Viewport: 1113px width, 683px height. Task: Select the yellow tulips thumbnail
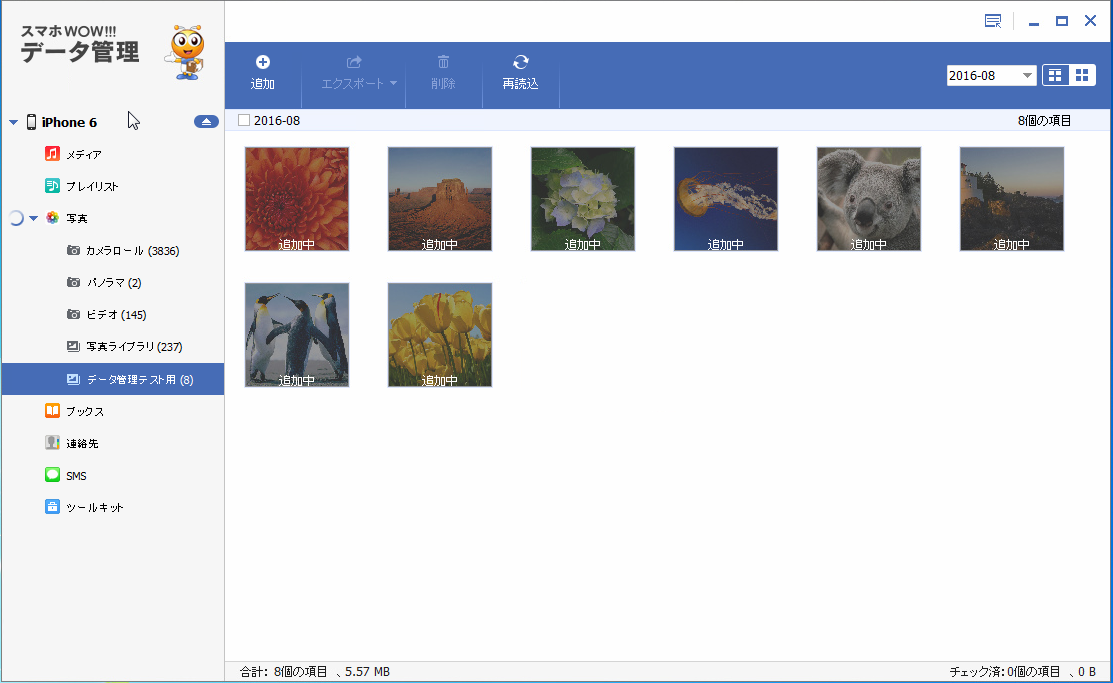pyautogui.click(x=440, y=335)
